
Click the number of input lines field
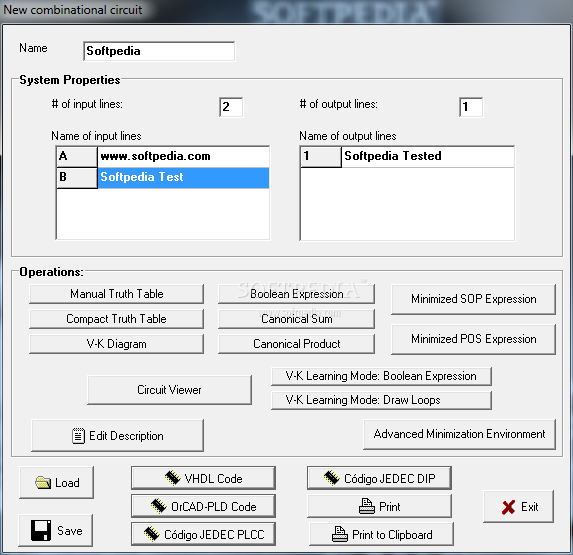[x=231, y=107]
